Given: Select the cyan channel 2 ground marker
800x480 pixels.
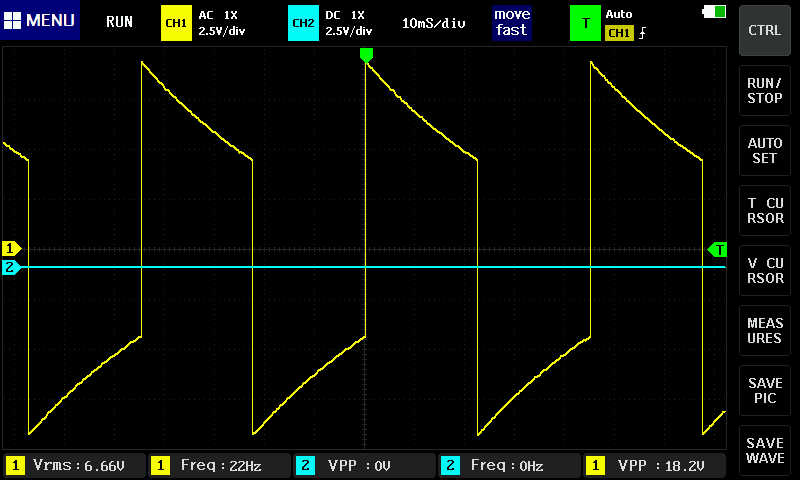Looking at the screenshot, I should pos(11,267).
